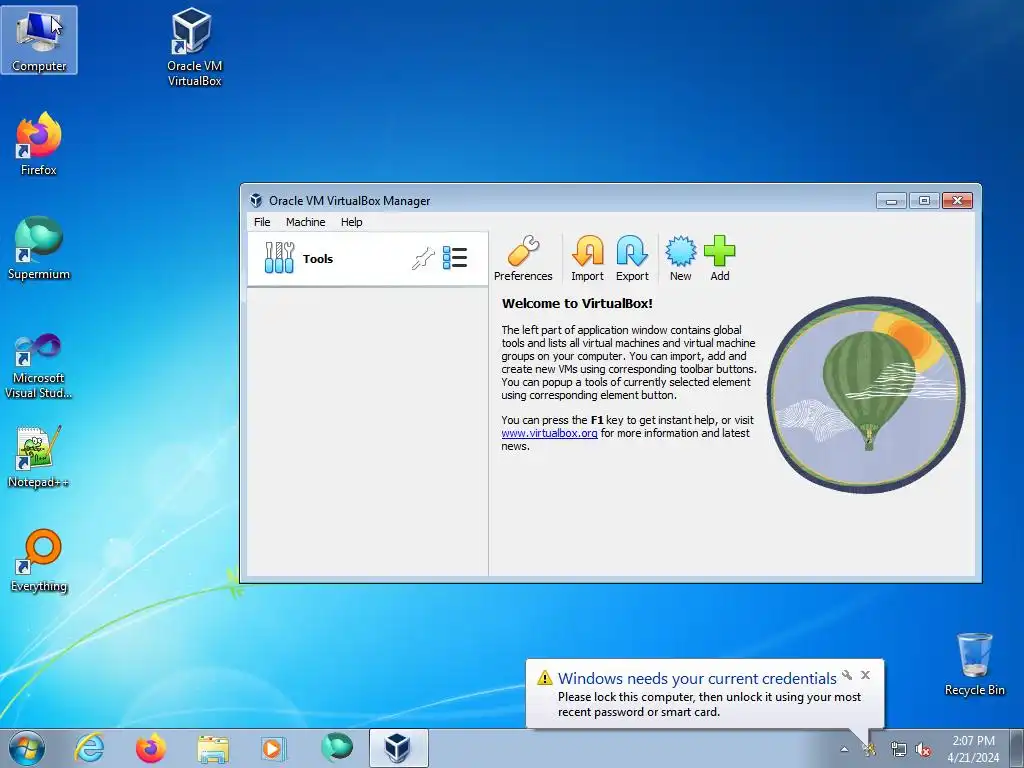The height and width of the screenshot is (768, 1024).
Task: Open the taskbar clock showing 2:07 PM
Action: tap(973, 749)
